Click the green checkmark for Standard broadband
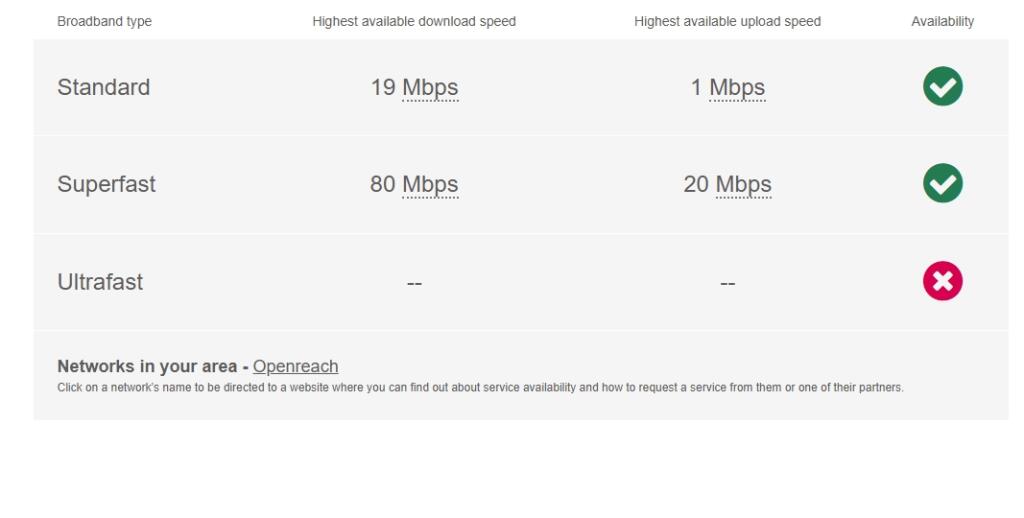Screen dimensions: 1024x518 tap(942, 86)
